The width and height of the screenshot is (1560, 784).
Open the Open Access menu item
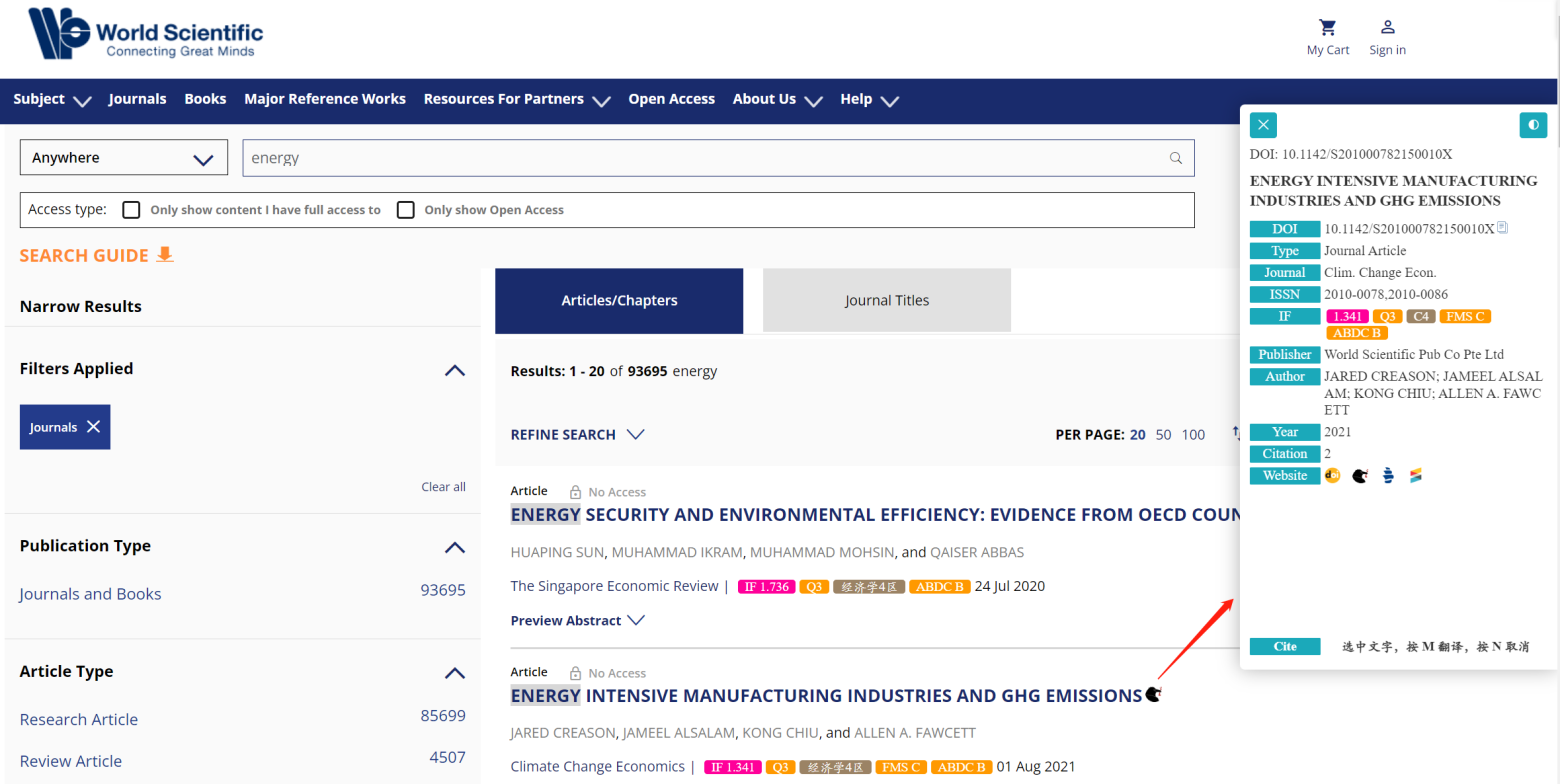click(x=671, y=99)
